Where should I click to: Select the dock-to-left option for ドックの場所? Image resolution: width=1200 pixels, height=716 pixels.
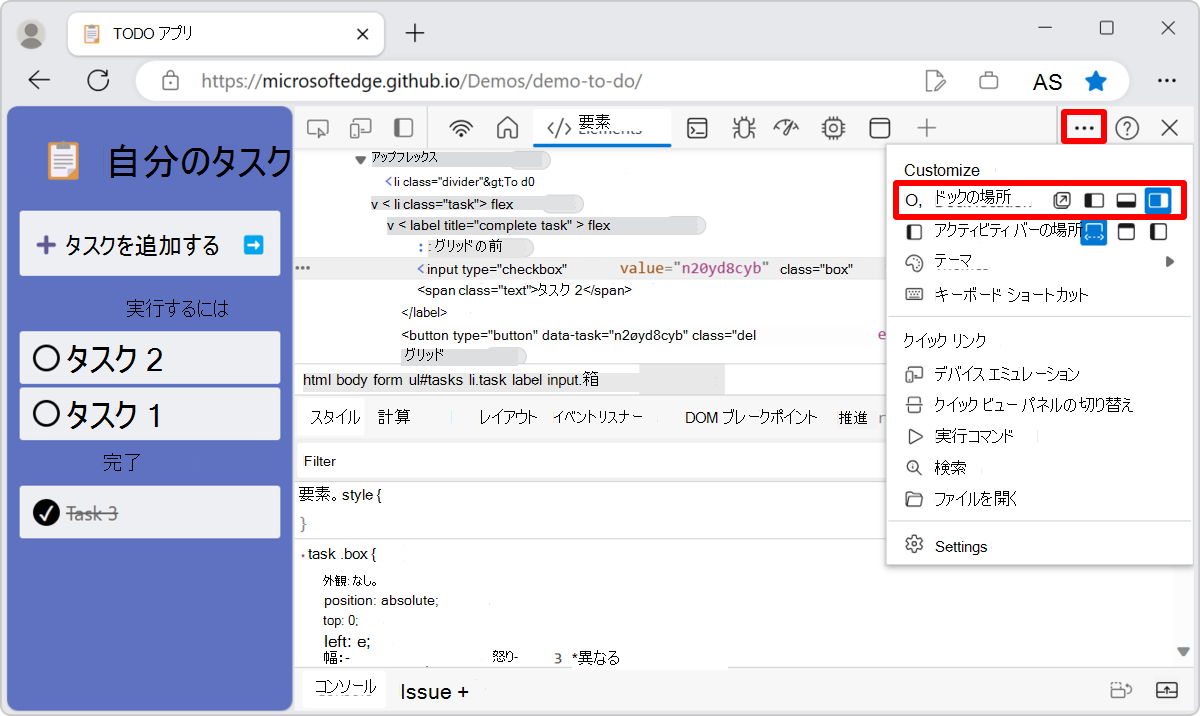[x=1094, y=199]
